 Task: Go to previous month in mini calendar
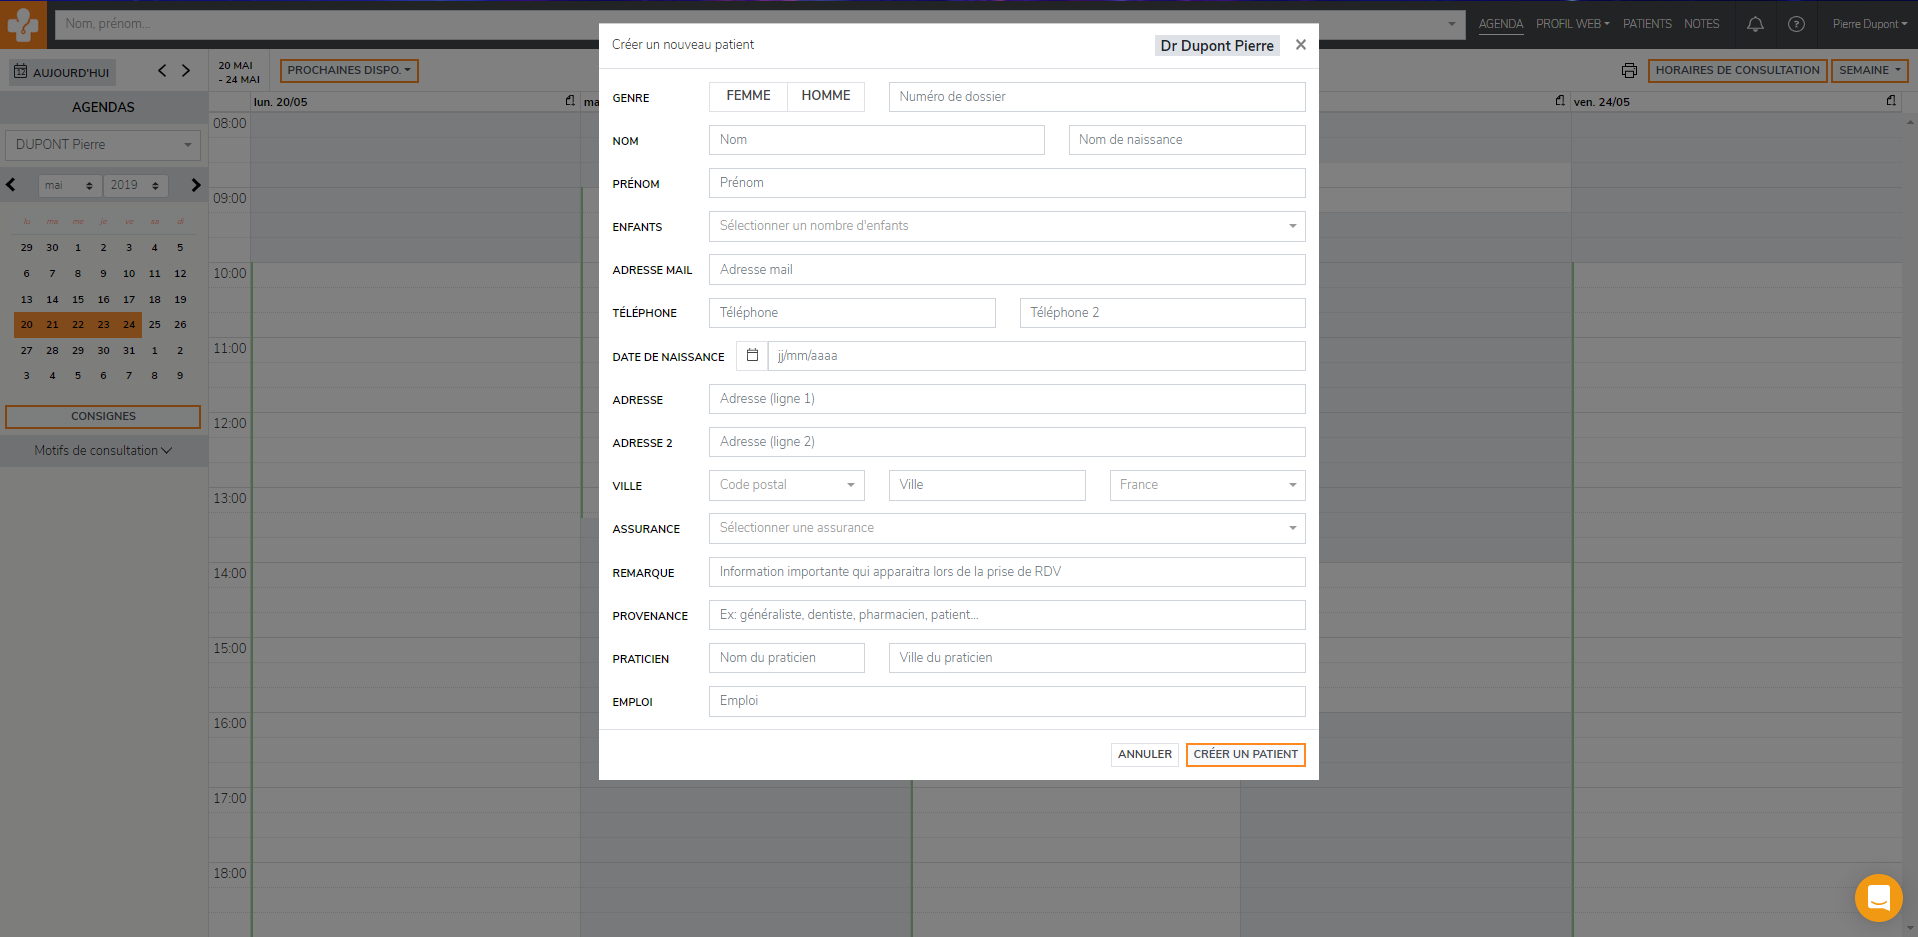(11, 185)
